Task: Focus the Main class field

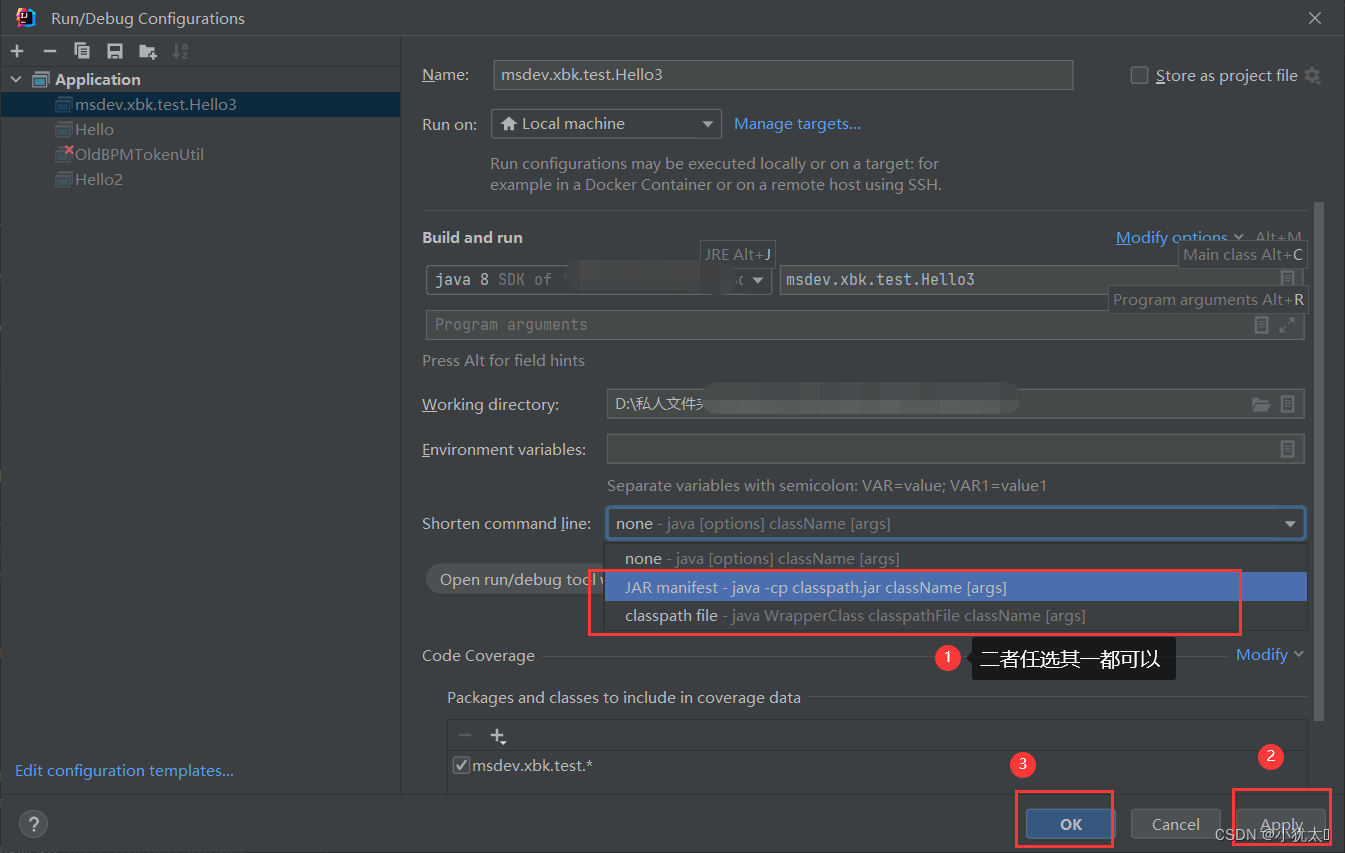Action: tap(1042, 280)
